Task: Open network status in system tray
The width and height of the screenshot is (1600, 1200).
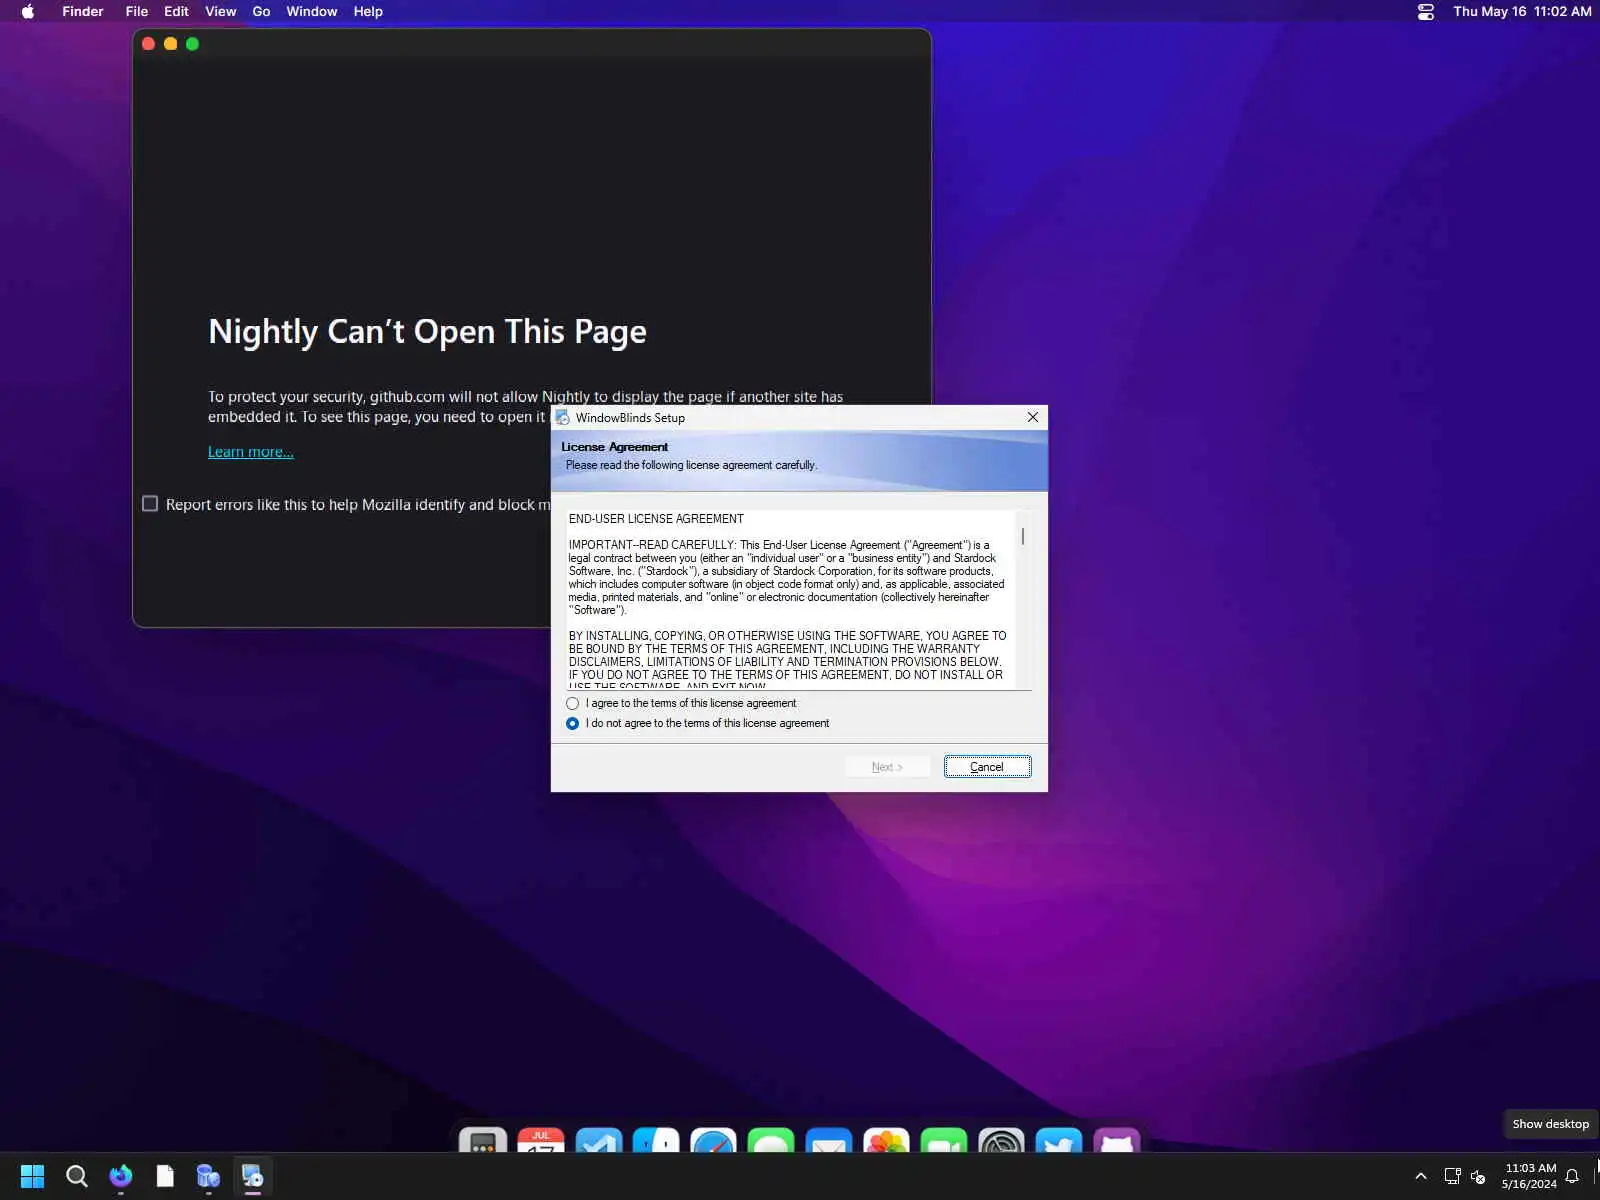Action: (x=1452, y=1176)
